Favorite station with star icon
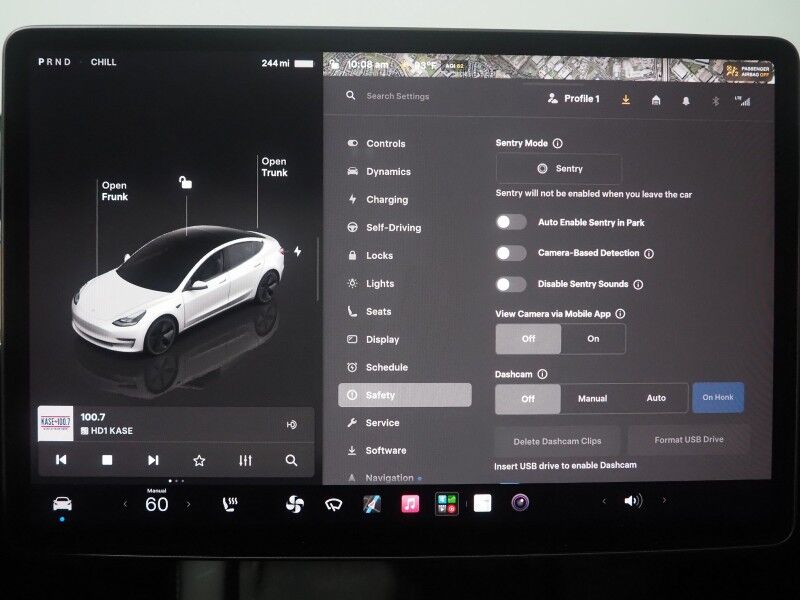This screenshot has width=800, height=600. tap(199, 461)
